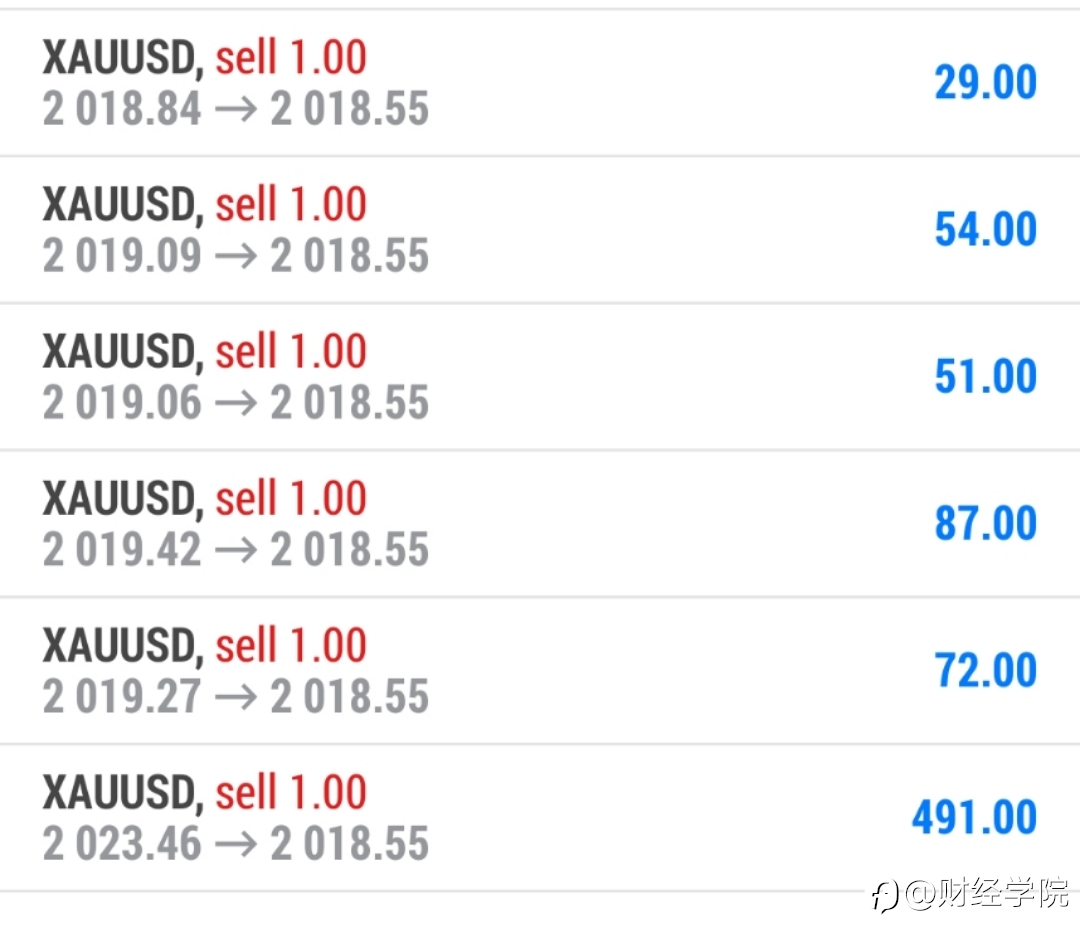Select the 2 023.46 entry trade row

tap(540, 818)
